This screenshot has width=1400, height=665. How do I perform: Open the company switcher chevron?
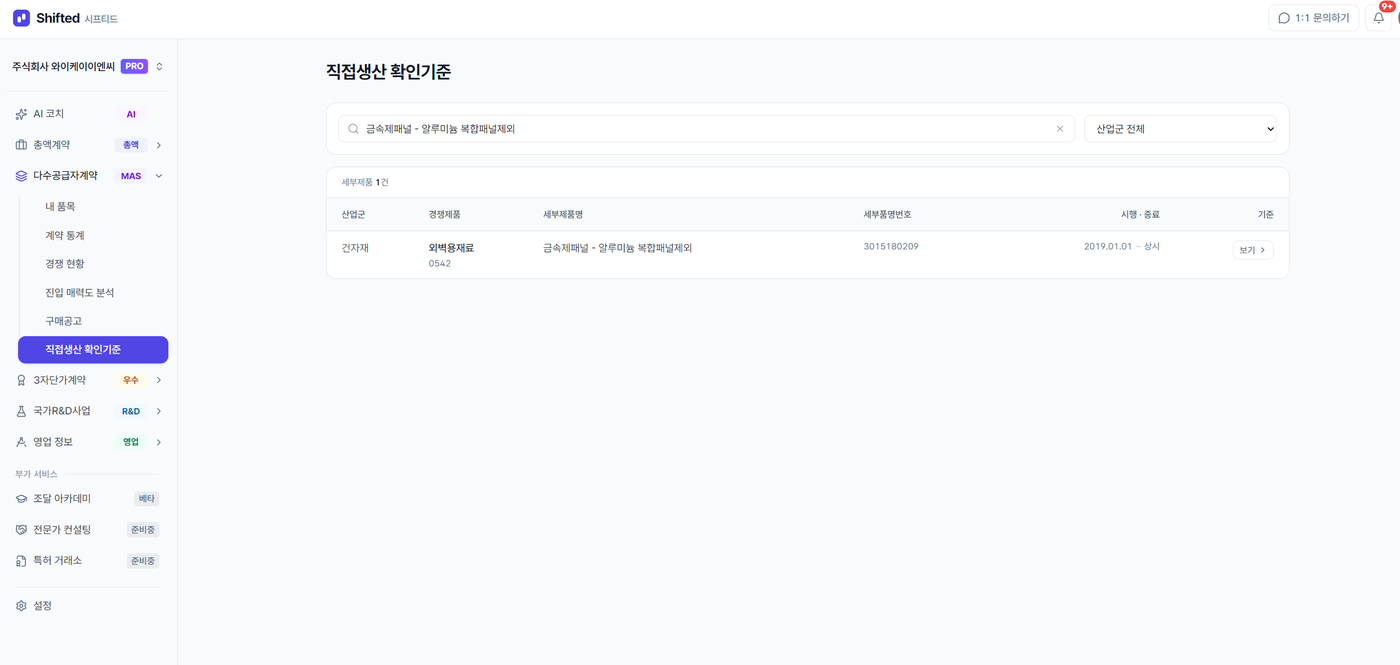click(x=159, y=67)
